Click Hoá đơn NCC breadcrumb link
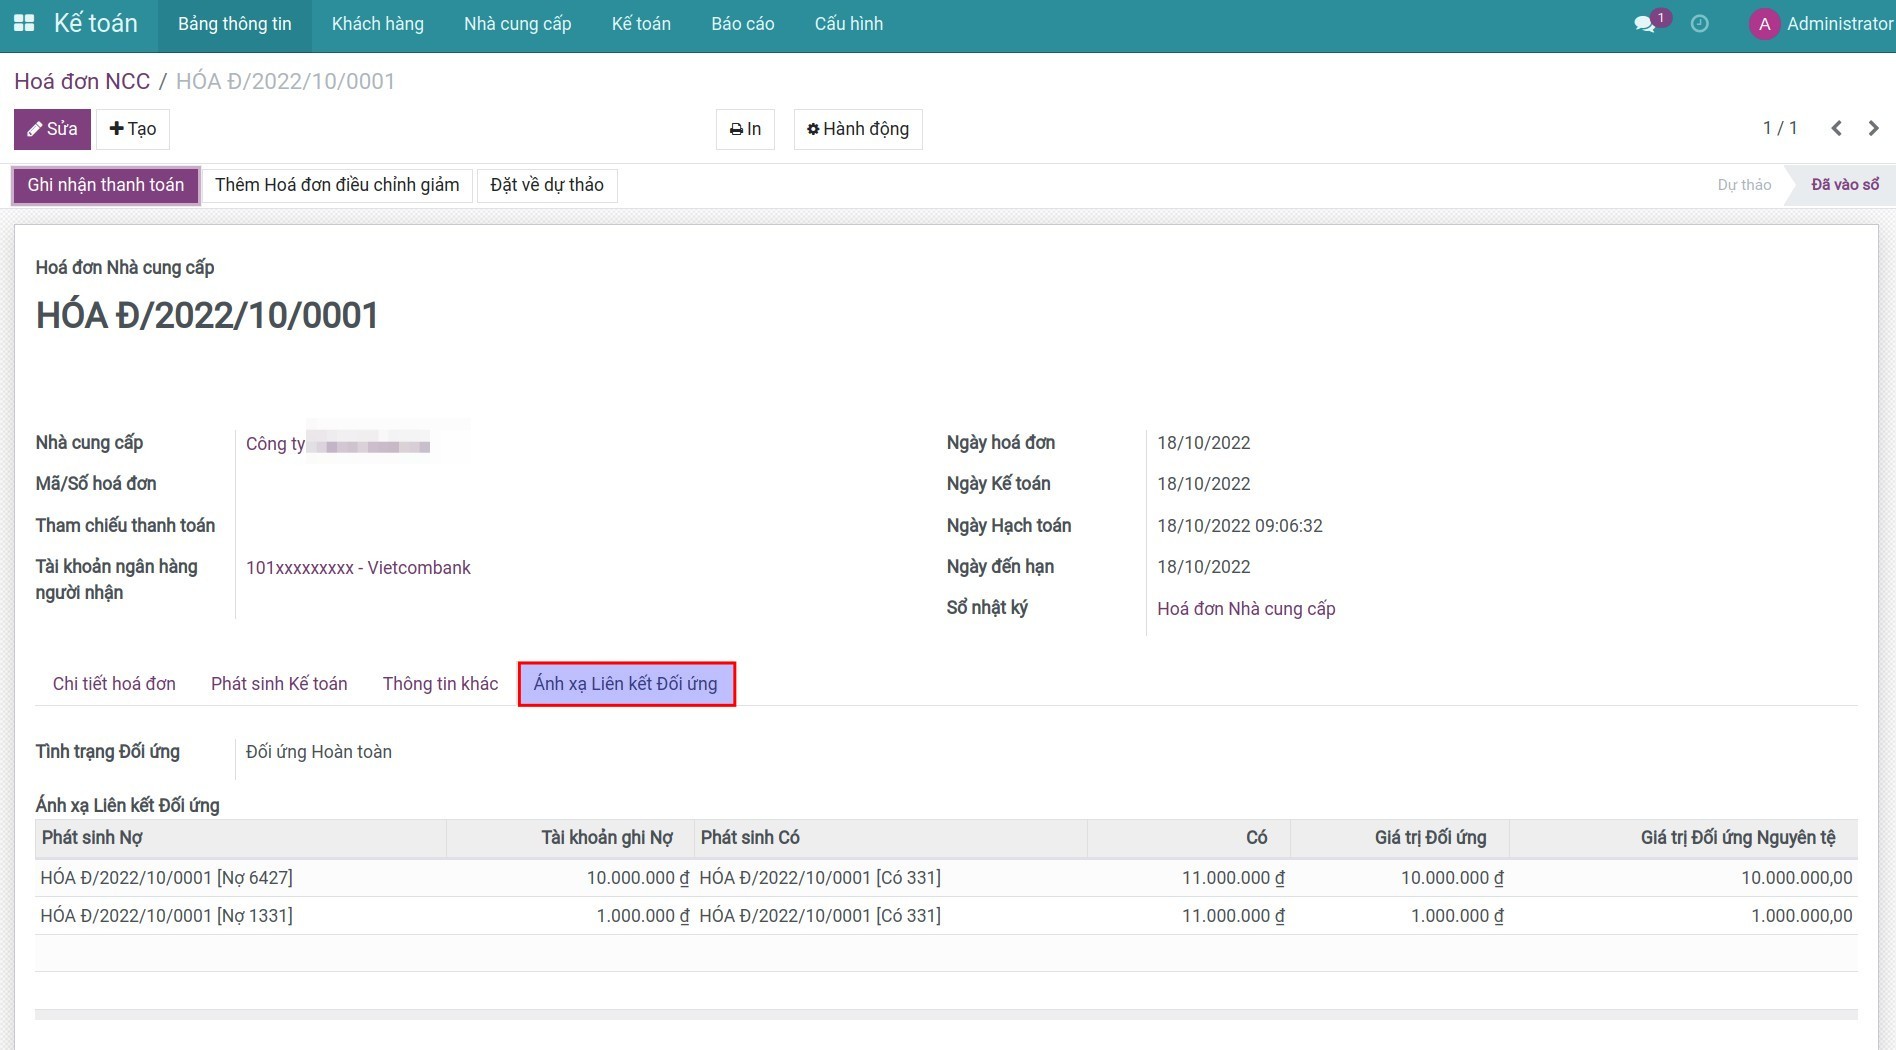Image resolution: width=1896 pixels, height=1050 pixels. pos(82,82)
